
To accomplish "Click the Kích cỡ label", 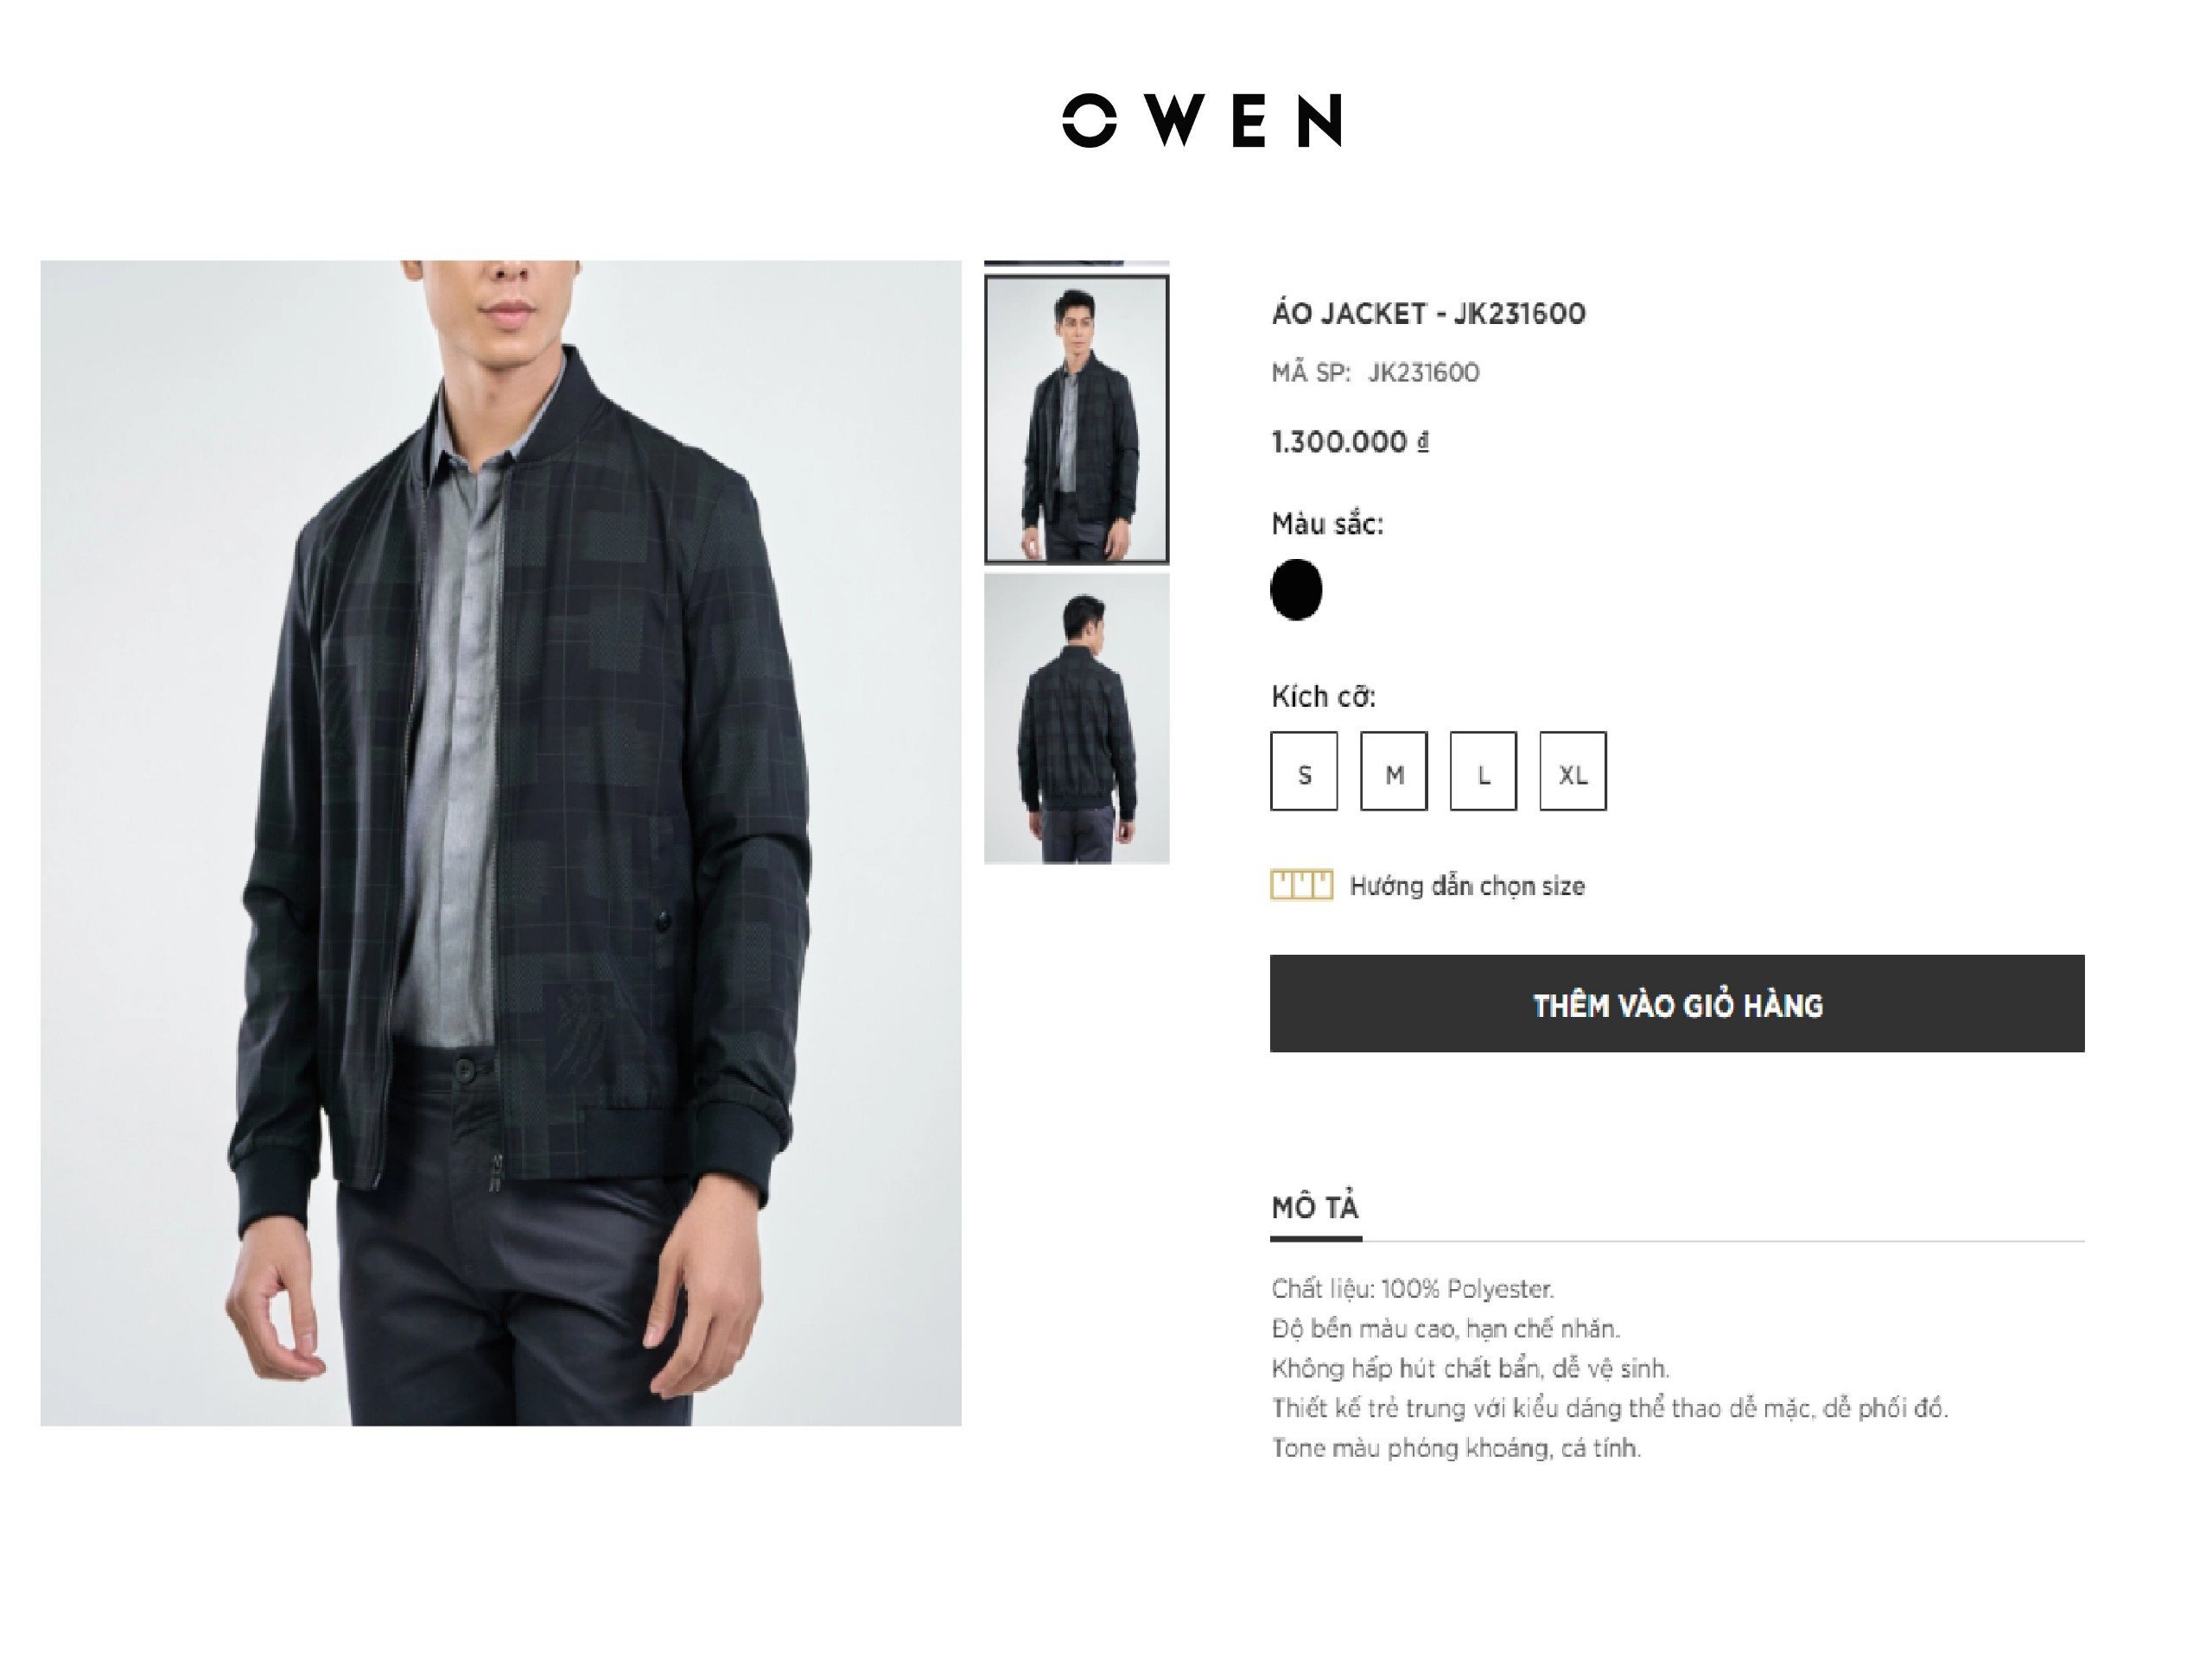I will 1323,696.
